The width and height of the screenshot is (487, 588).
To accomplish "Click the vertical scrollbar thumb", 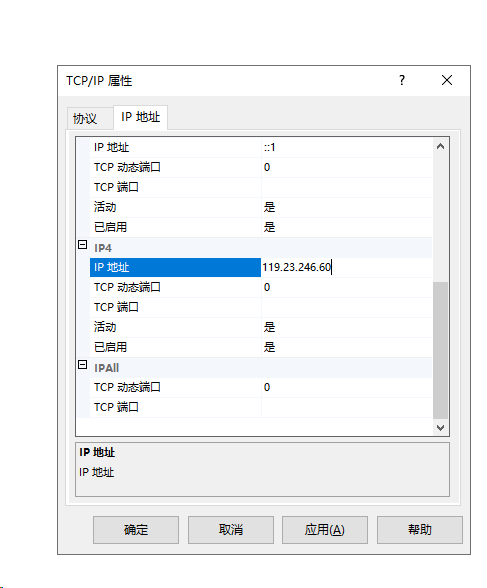I will pyautogui.click(x=441, y=350).
